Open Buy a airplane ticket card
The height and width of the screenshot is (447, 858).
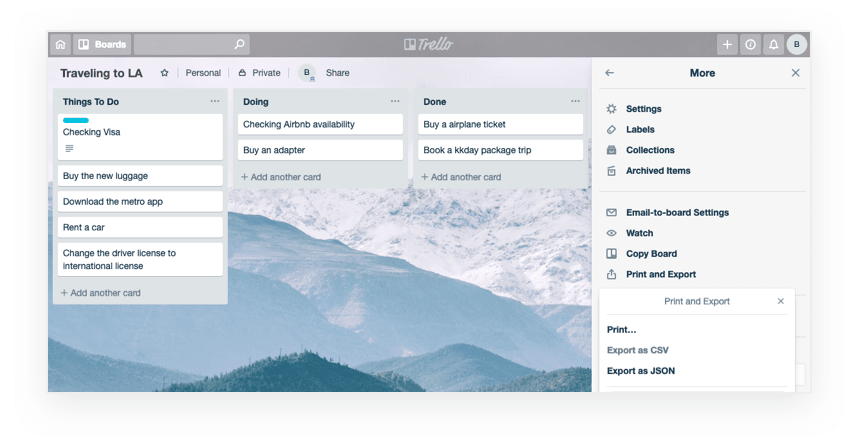click(x=500, y=124)
